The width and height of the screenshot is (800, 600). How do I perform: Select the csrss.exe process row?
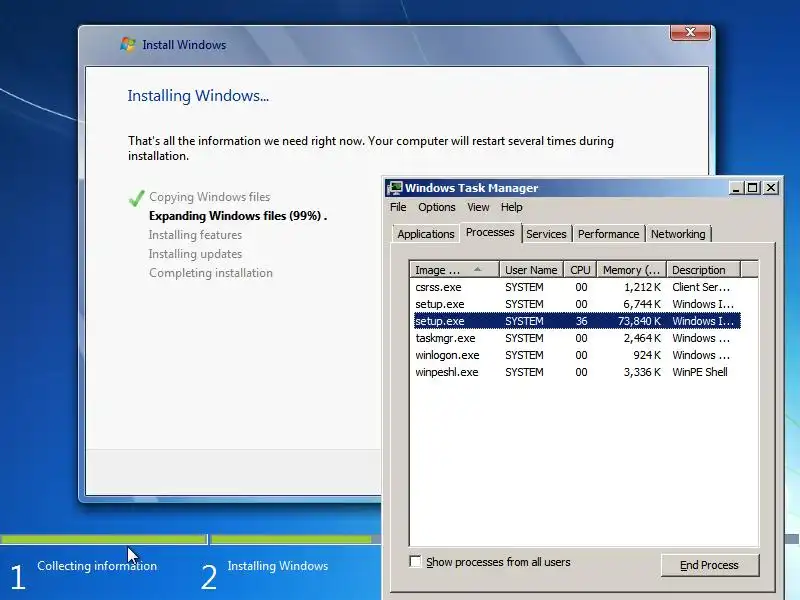click(x=577, y=287)
